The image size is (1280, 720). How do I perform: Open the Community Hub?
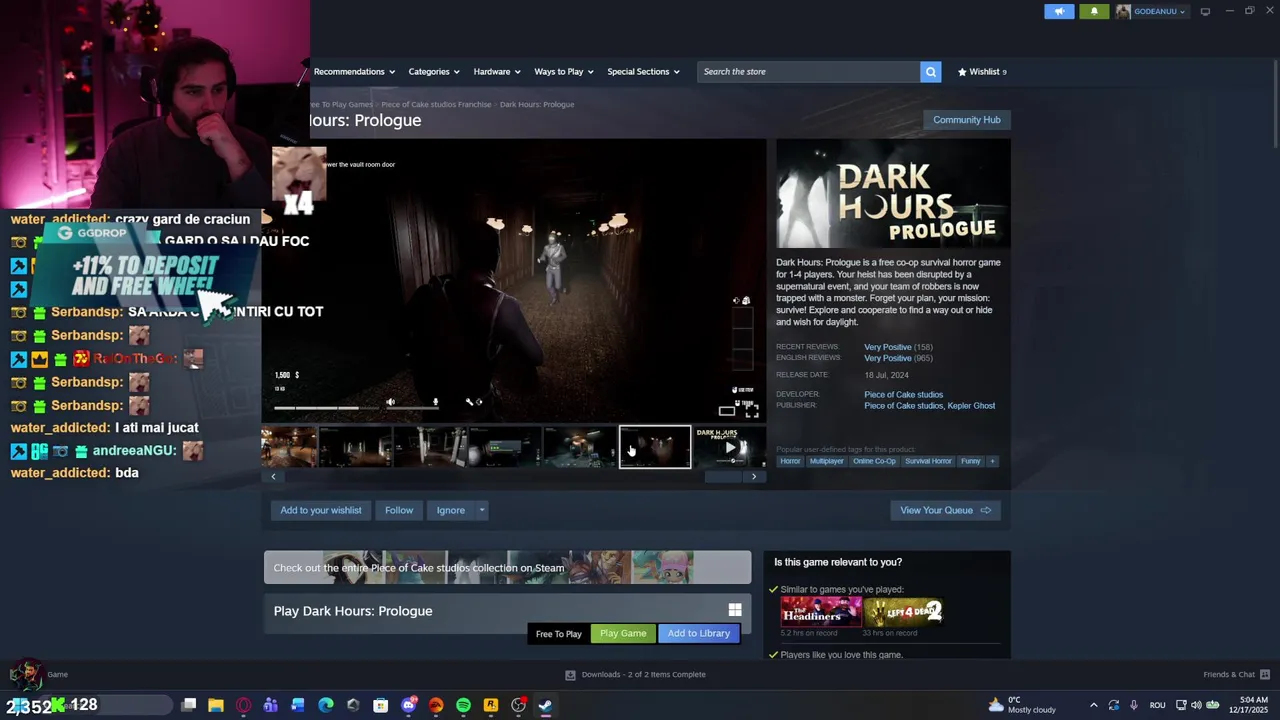[x=966, y=120]
